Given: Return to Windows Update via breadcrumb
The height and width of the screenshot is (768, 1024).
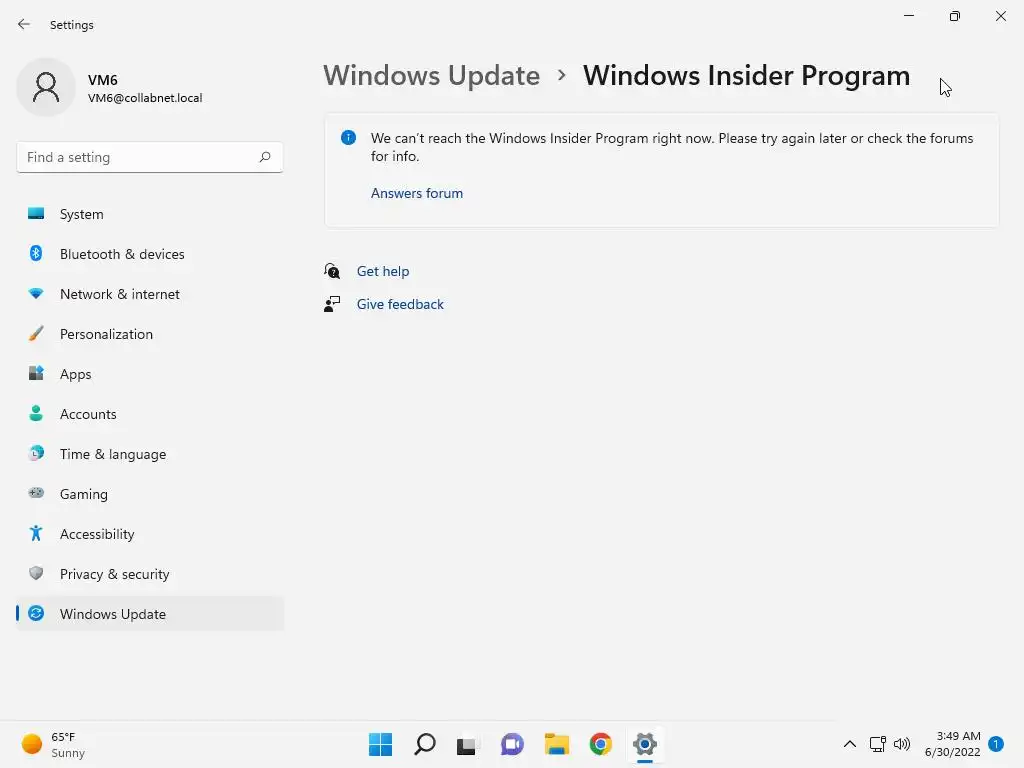Looking at the screenshot, I should [431, 75].
